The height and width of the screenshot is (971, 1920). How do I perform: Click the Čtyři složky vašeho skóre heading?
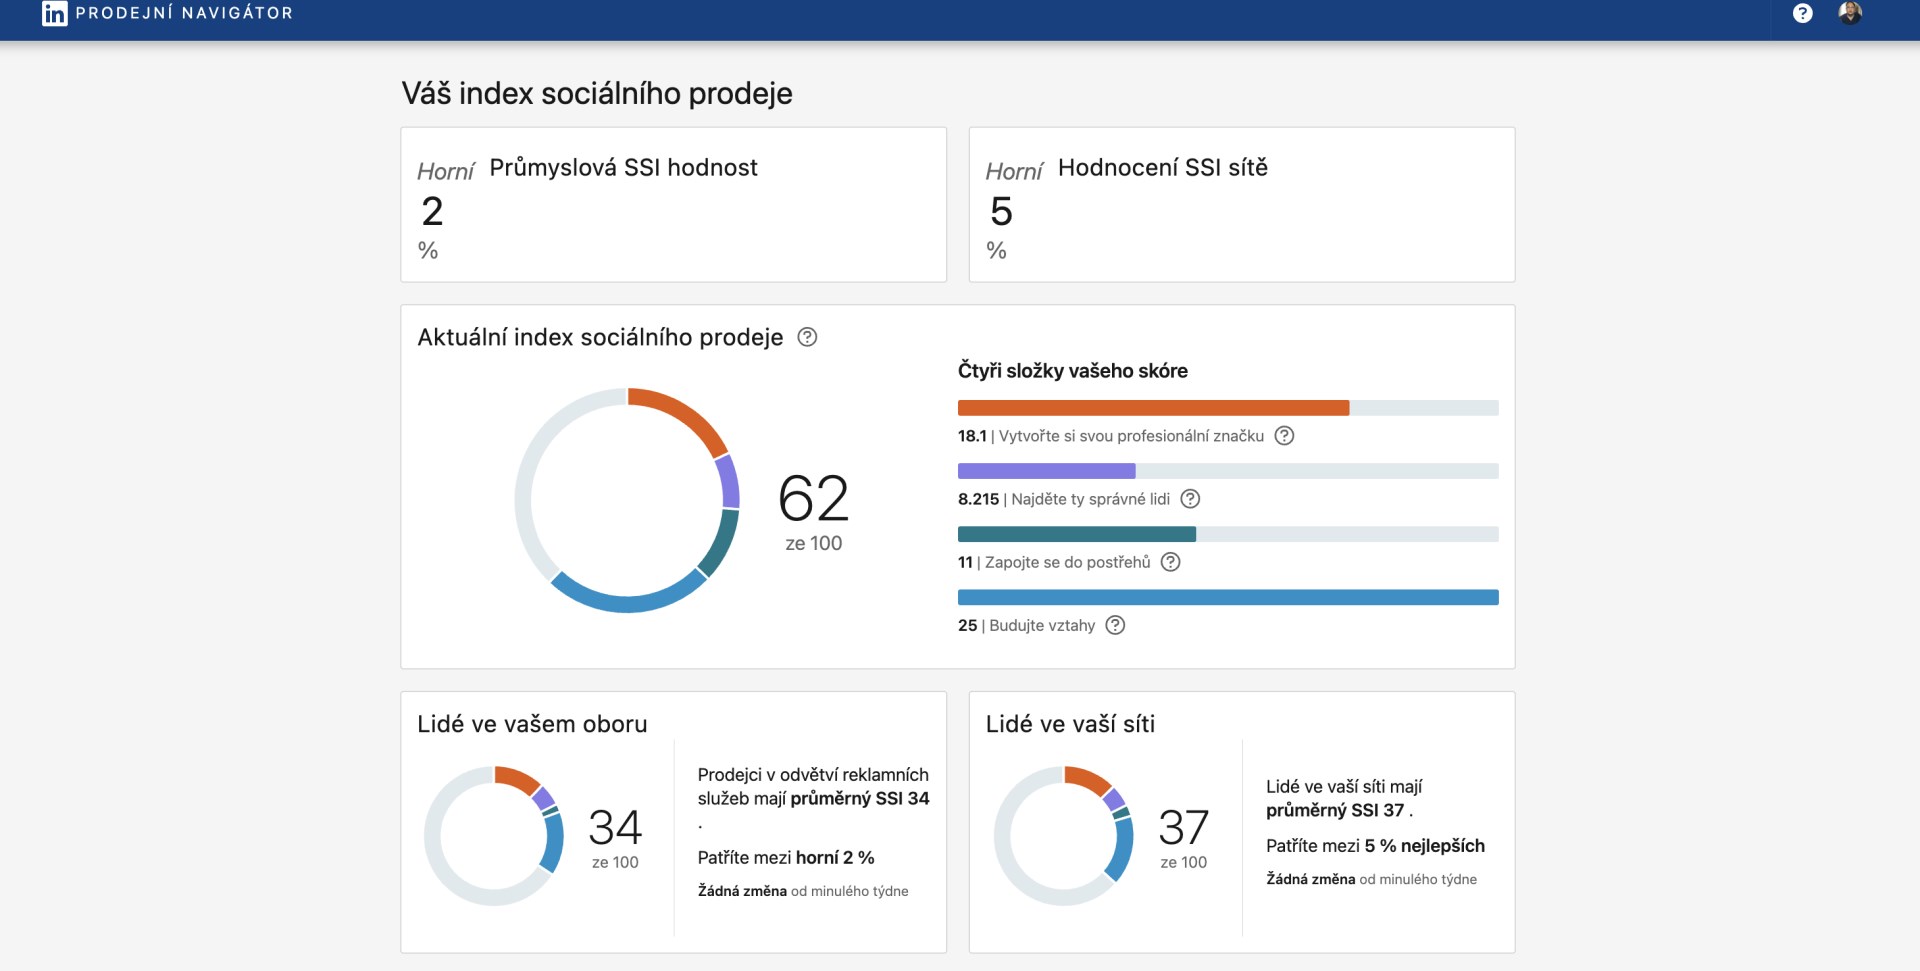pos(1072,371)
